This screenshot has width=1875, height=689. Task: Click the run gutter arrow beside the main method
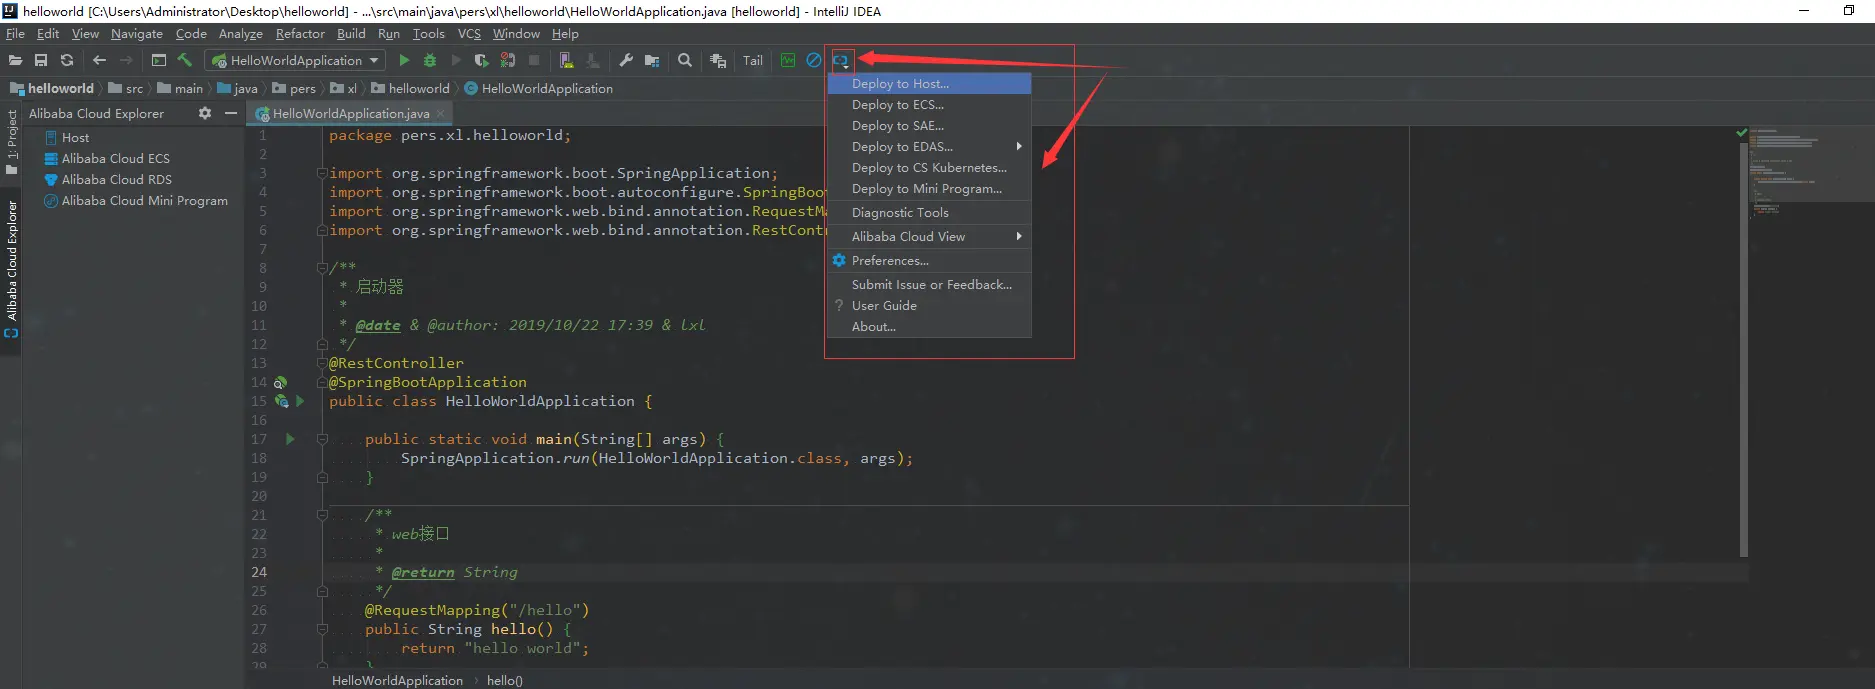(x=290, y=439)
